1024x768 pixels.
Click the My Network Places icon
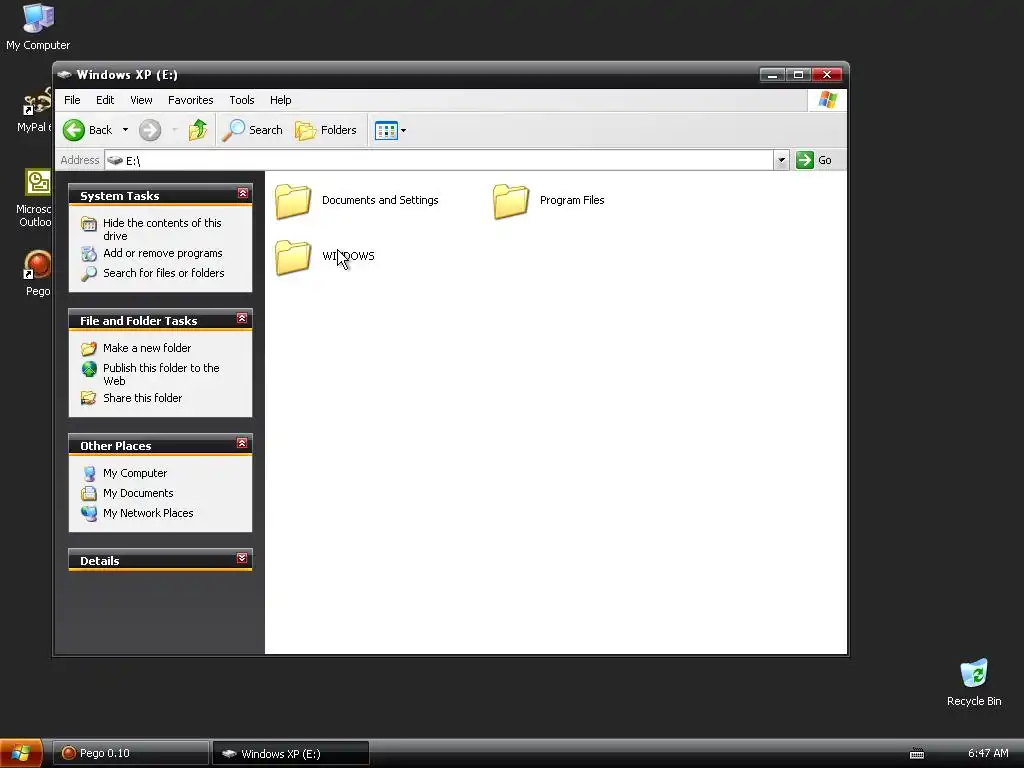tap(89, 513)
